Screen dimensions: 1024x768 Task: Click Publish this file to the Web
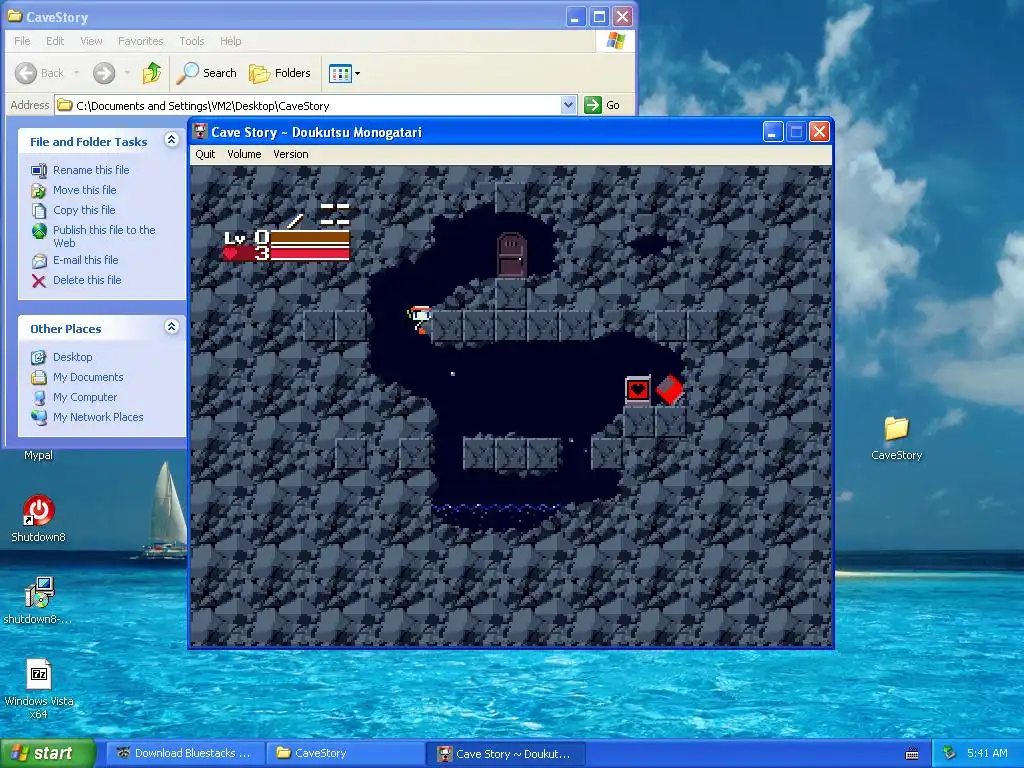click(104, 236)
